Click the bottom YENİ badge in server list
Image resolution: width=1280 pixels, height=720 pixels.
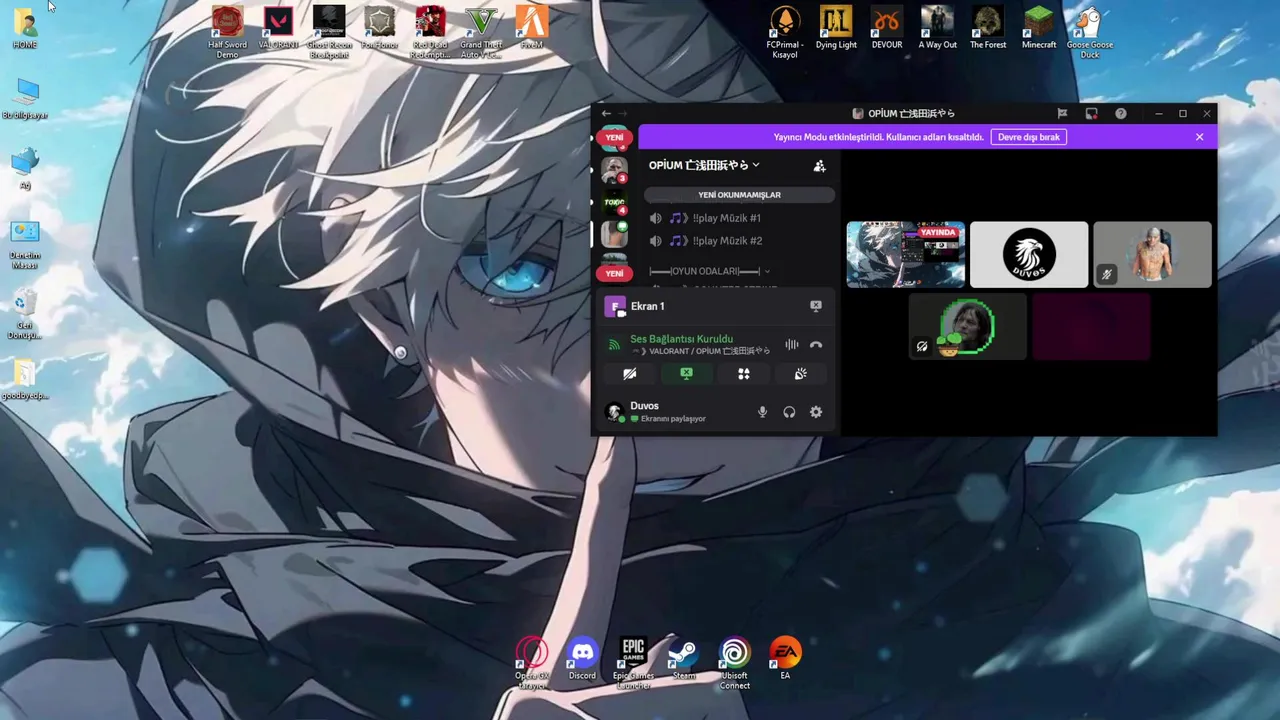[614, 273]
